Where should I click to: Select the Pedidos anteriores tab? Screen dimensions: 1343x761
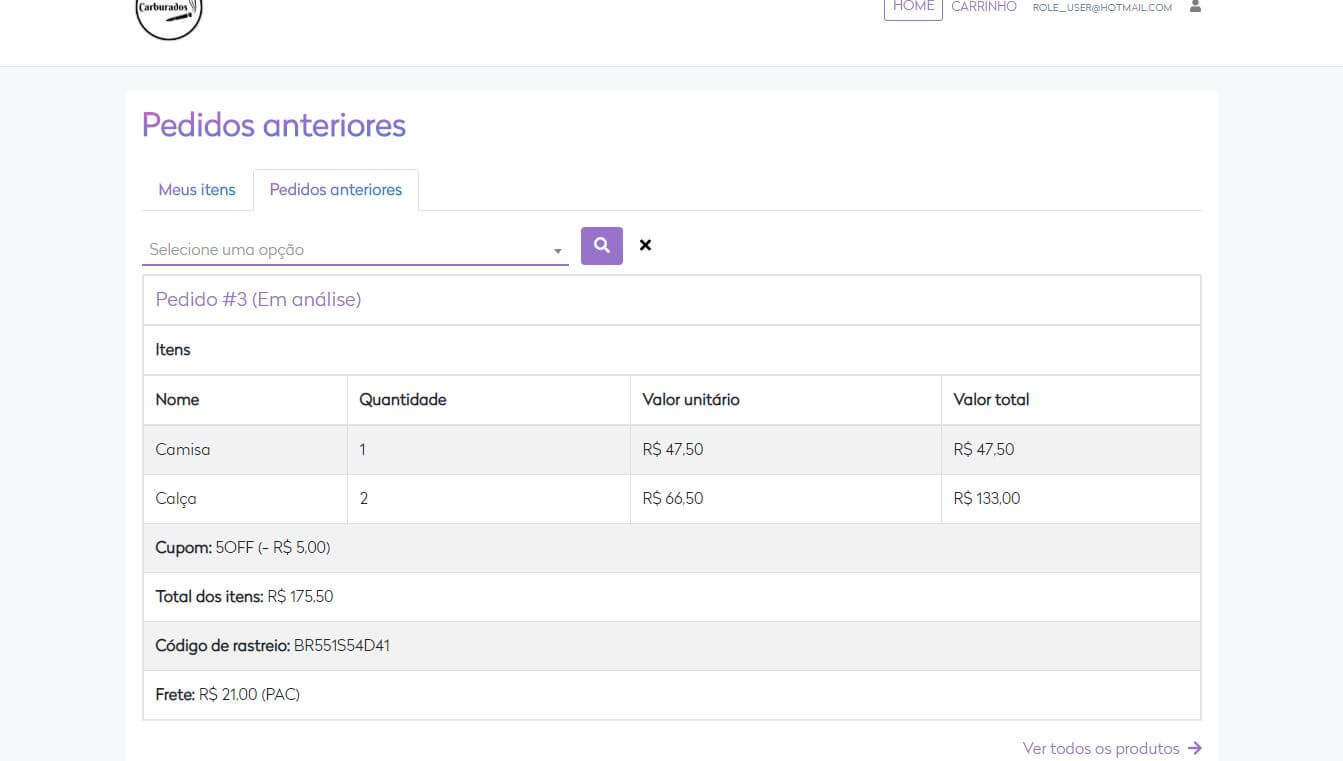coord(336,190)
